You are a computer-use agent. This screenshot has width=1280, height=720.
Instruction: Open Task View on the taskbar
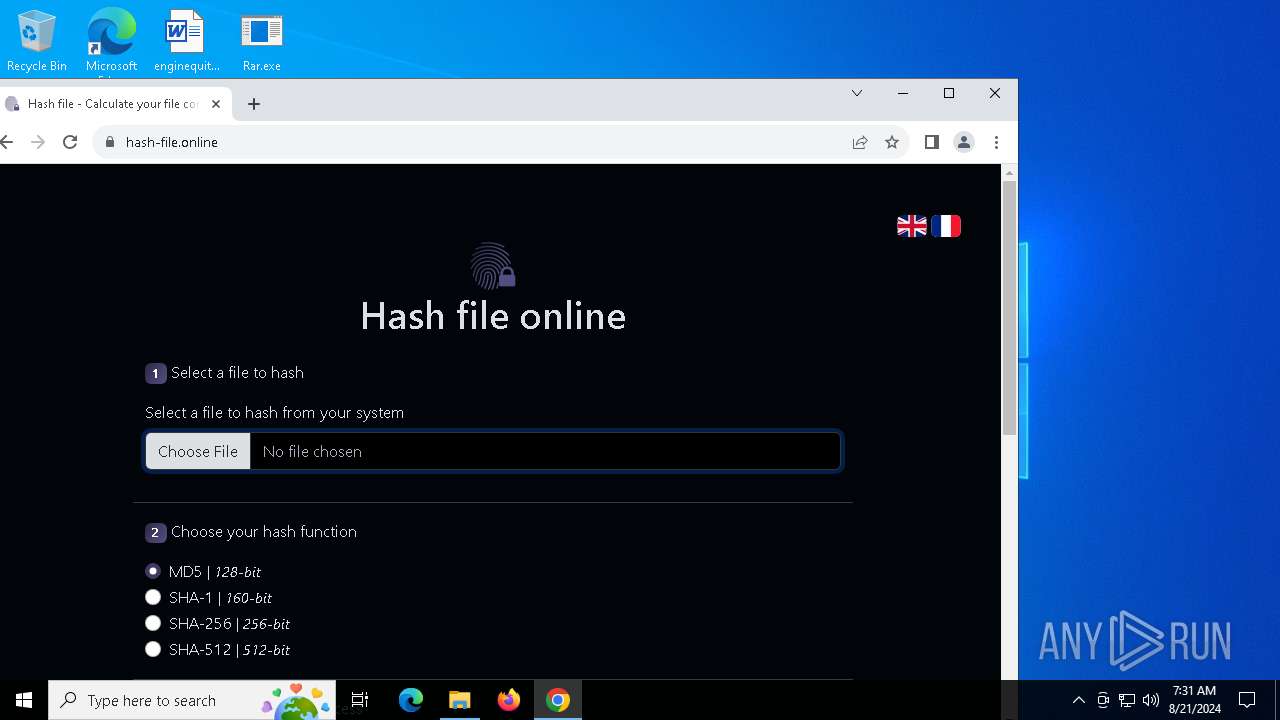[x=360, y=700]
